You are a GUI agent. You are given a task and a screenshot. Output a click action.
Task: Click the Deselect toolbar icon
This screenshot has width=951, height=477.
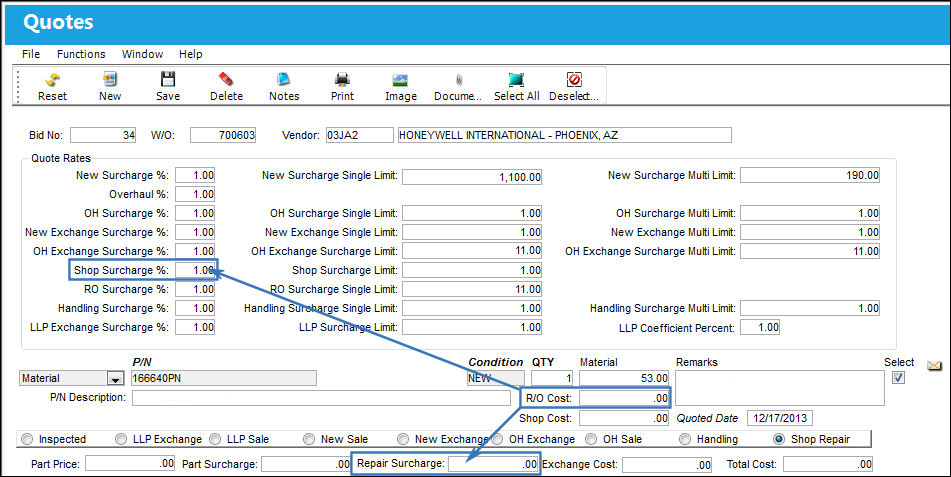point(574,80)
